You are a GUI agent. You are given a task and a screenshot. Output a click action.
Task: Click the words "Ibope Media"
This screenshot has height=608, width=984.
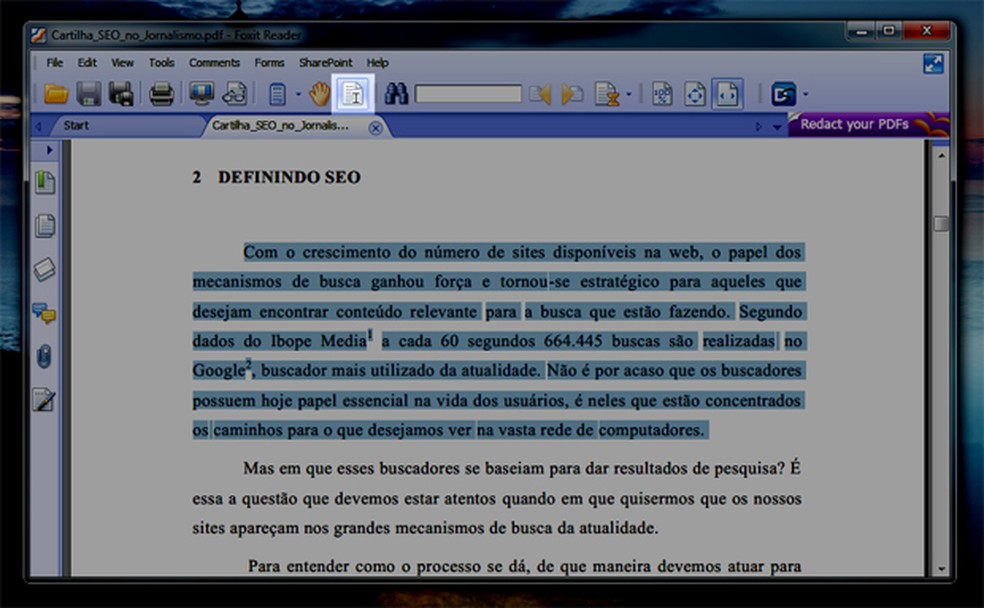click(318, 341)
